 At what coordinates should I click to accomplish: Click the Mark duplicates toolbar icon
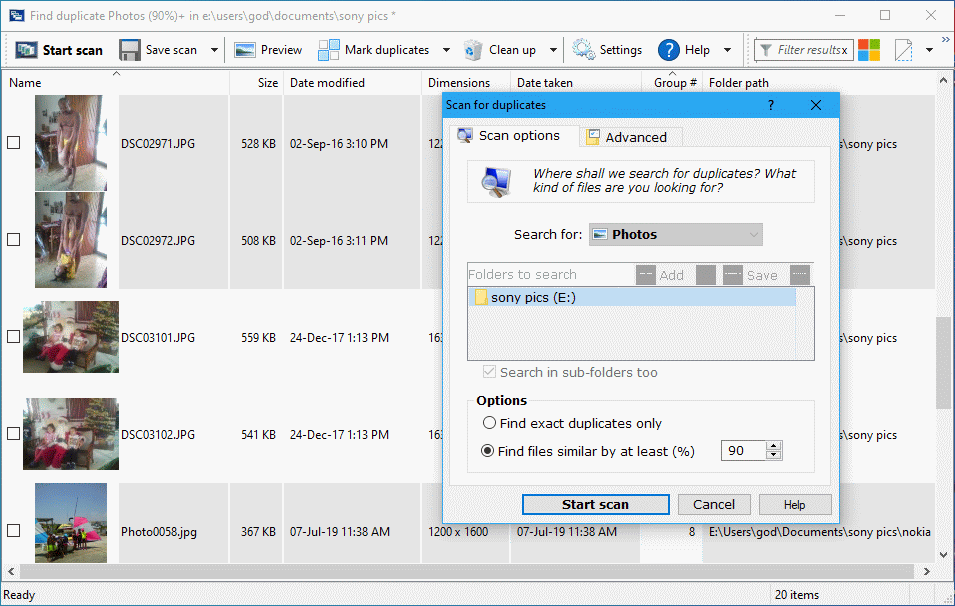point(329,50)
